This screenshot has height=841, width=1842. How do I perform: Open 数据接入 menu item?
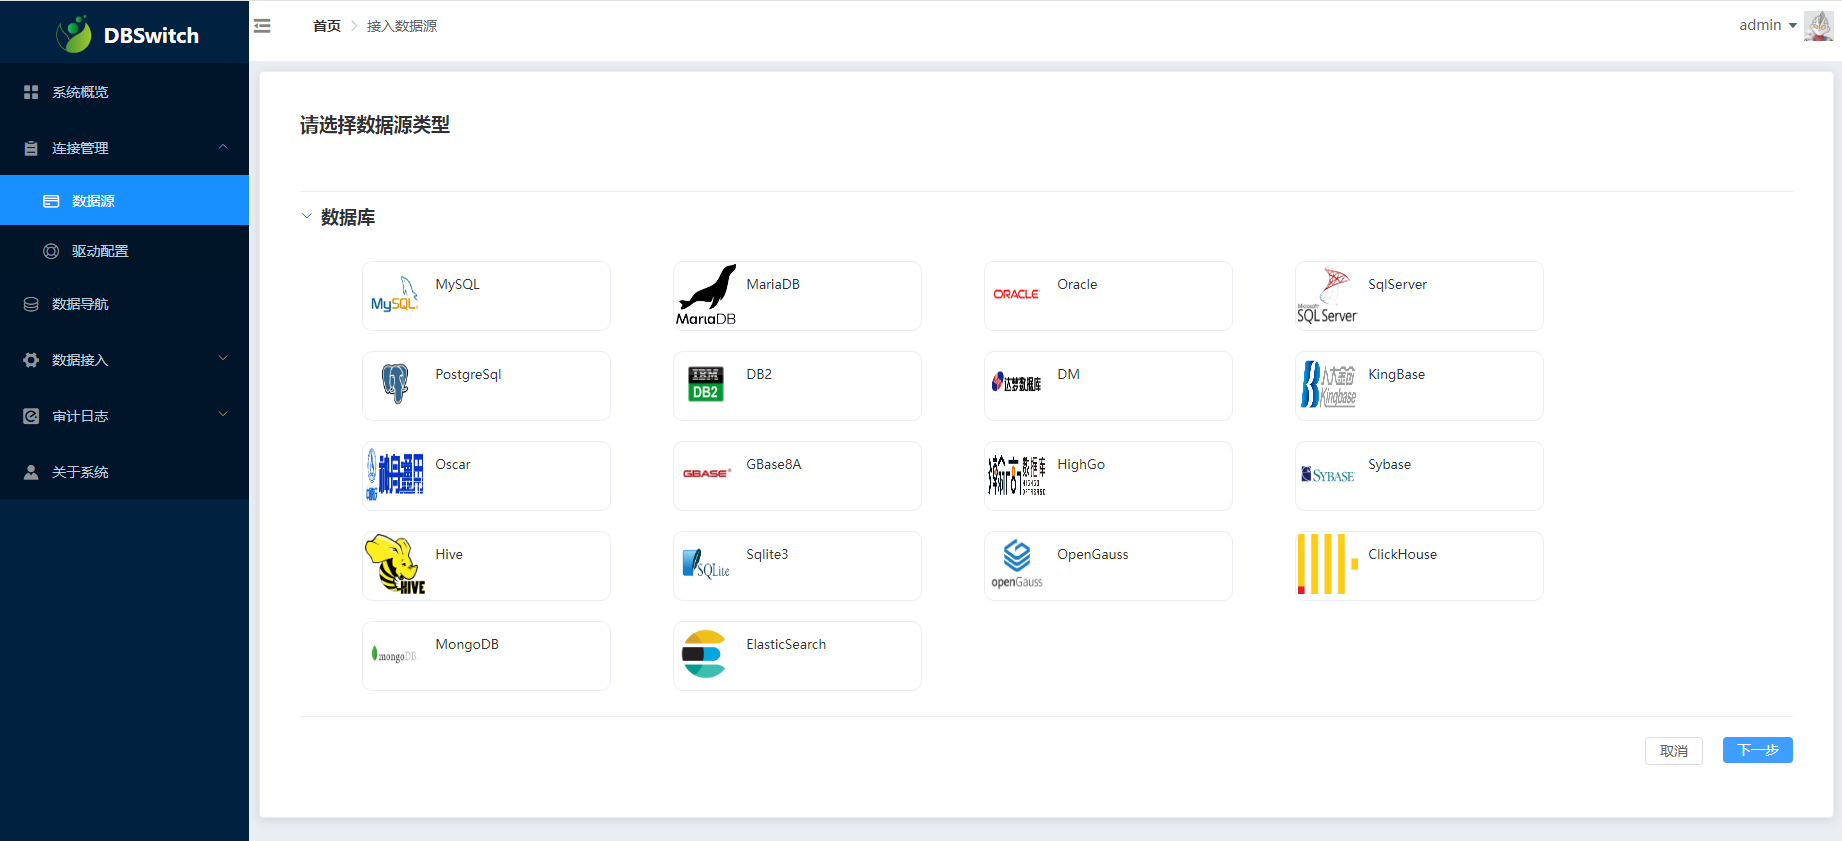[124, 360]
